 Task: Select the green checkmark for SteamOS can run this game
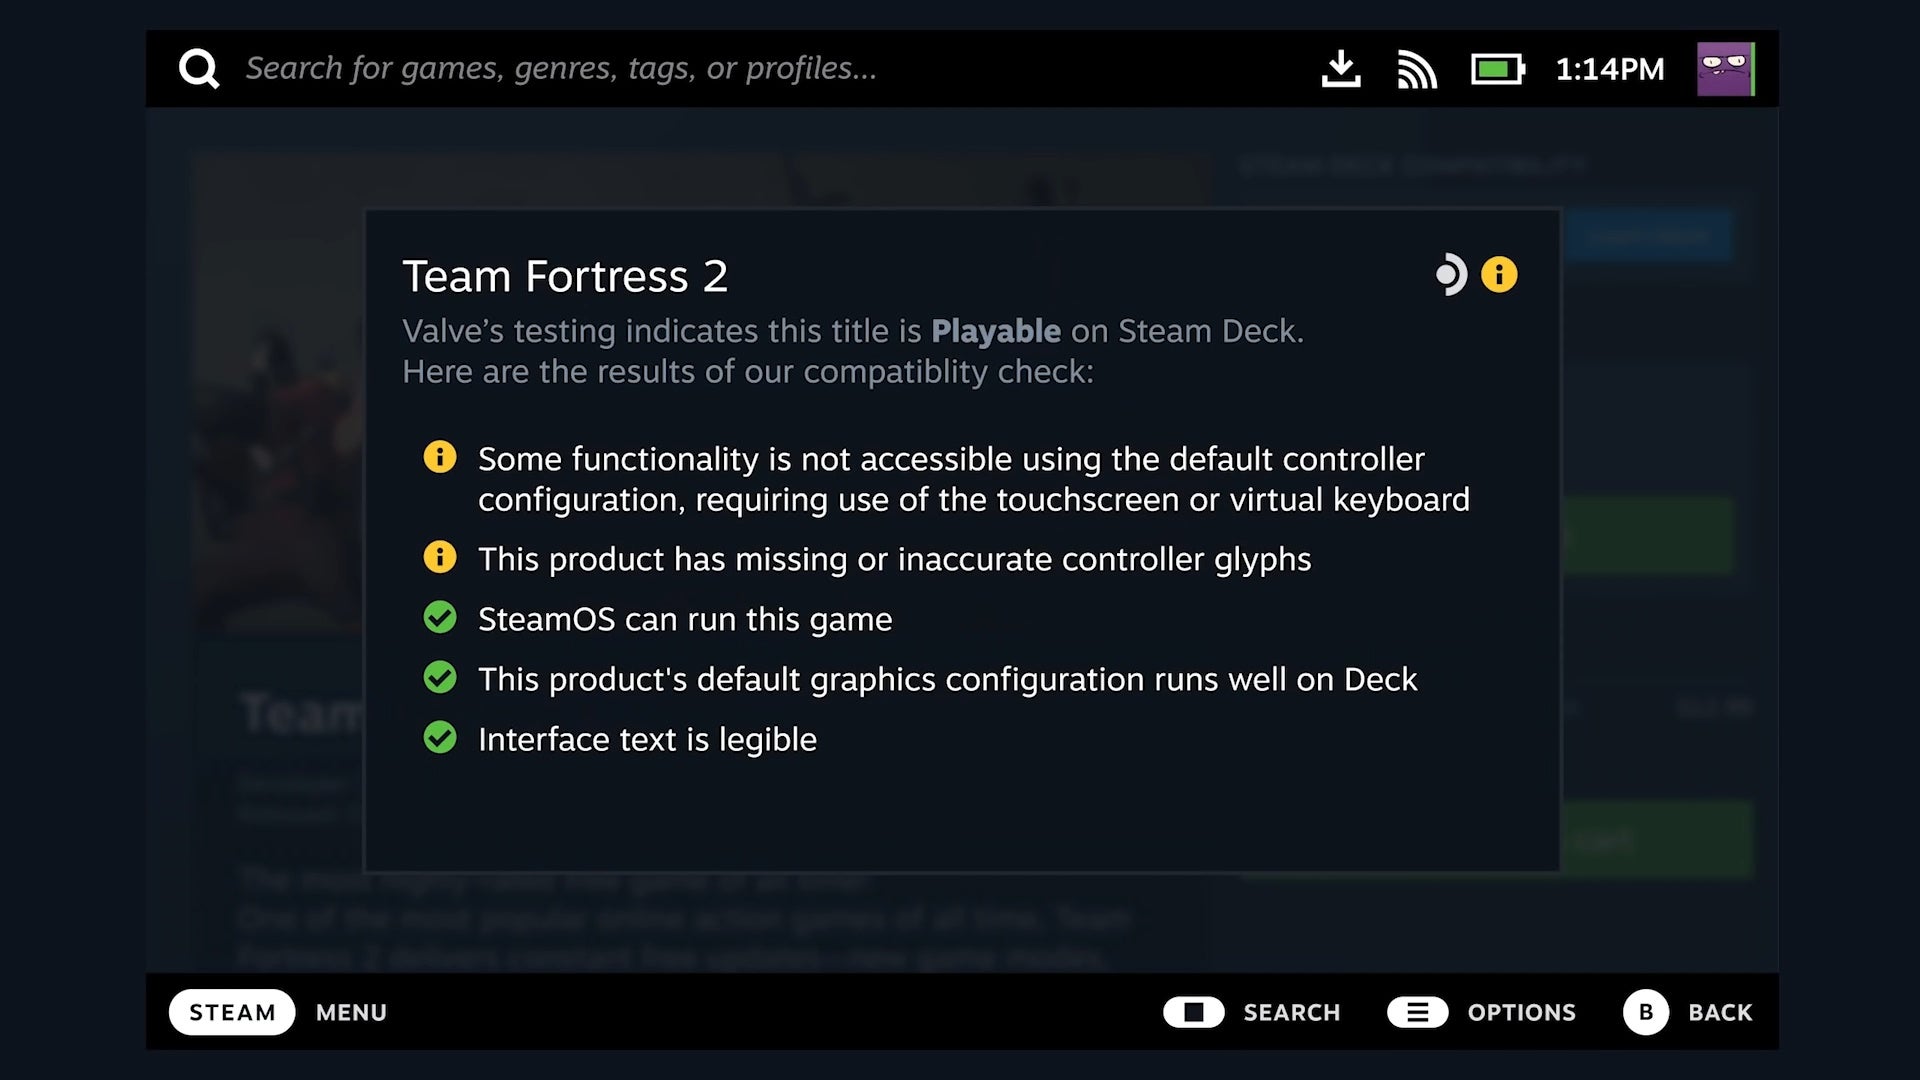440,618
